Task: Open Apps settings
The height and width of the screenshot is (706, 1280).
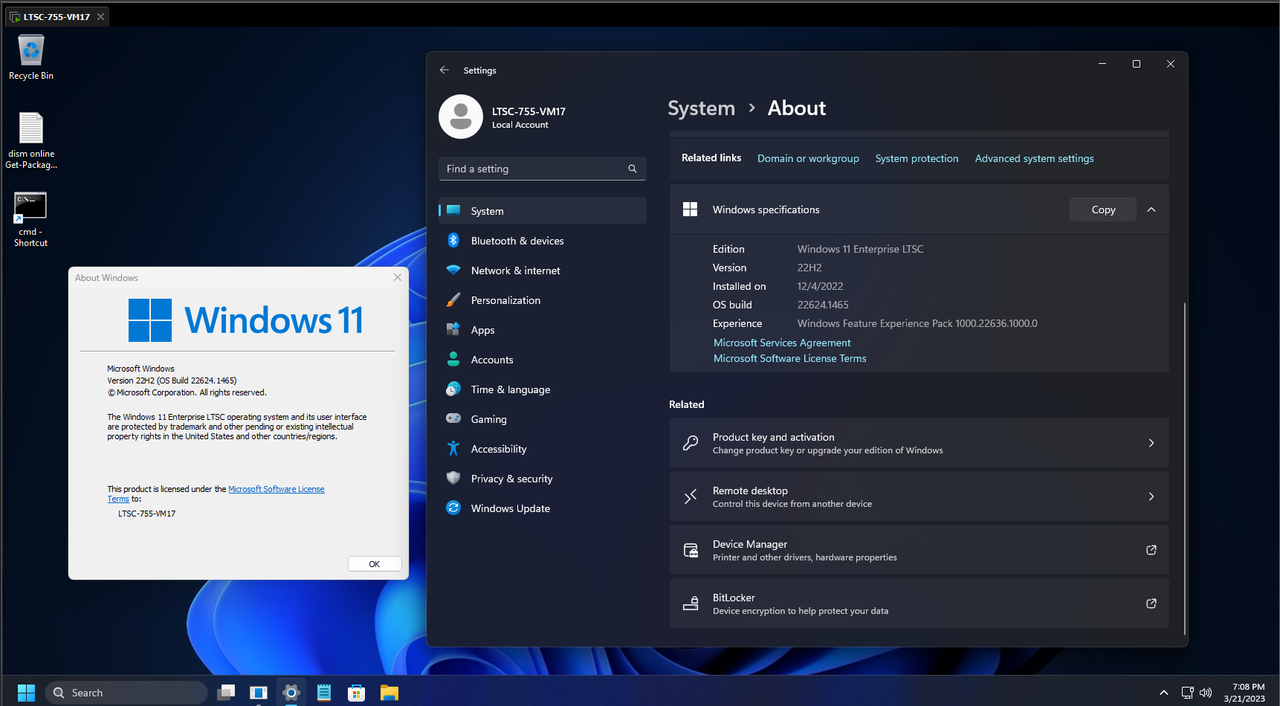Action: (x=542, y=330)
